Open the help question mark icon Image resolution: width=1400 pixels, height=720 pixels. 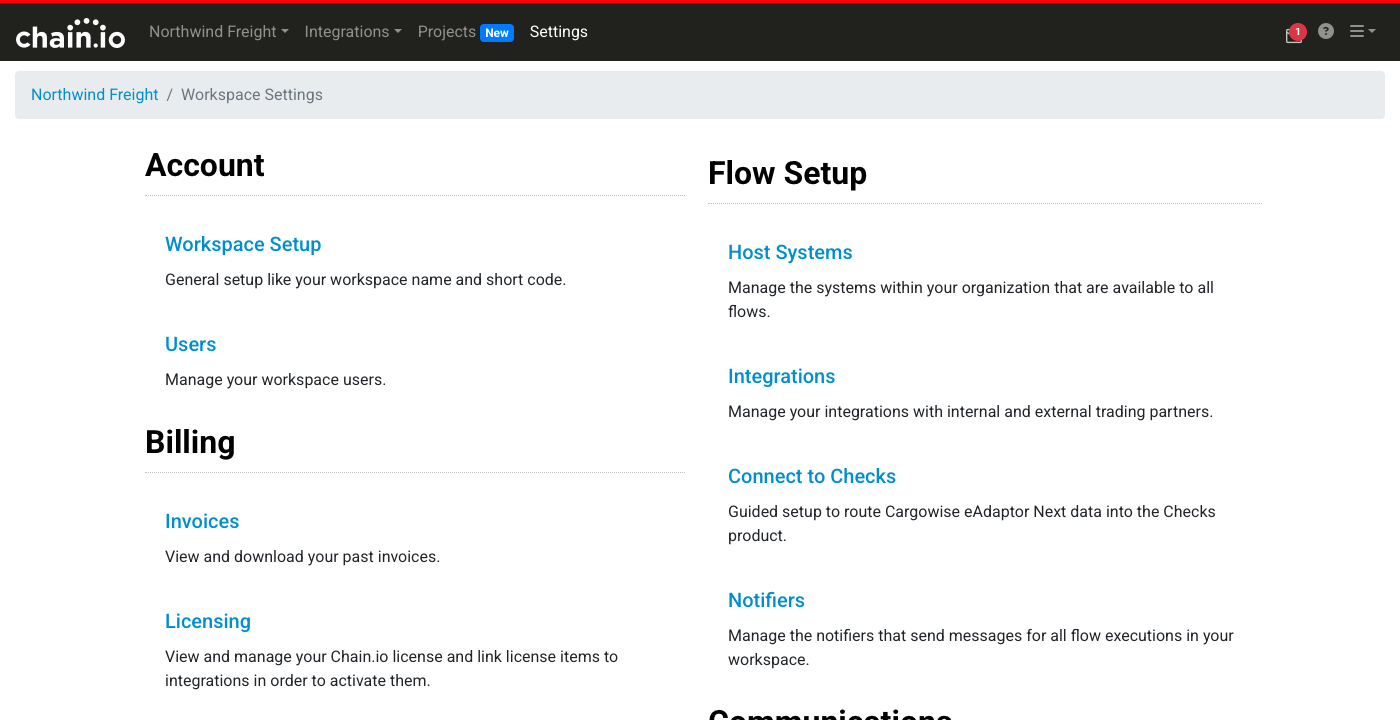[x=1326, y=31]
